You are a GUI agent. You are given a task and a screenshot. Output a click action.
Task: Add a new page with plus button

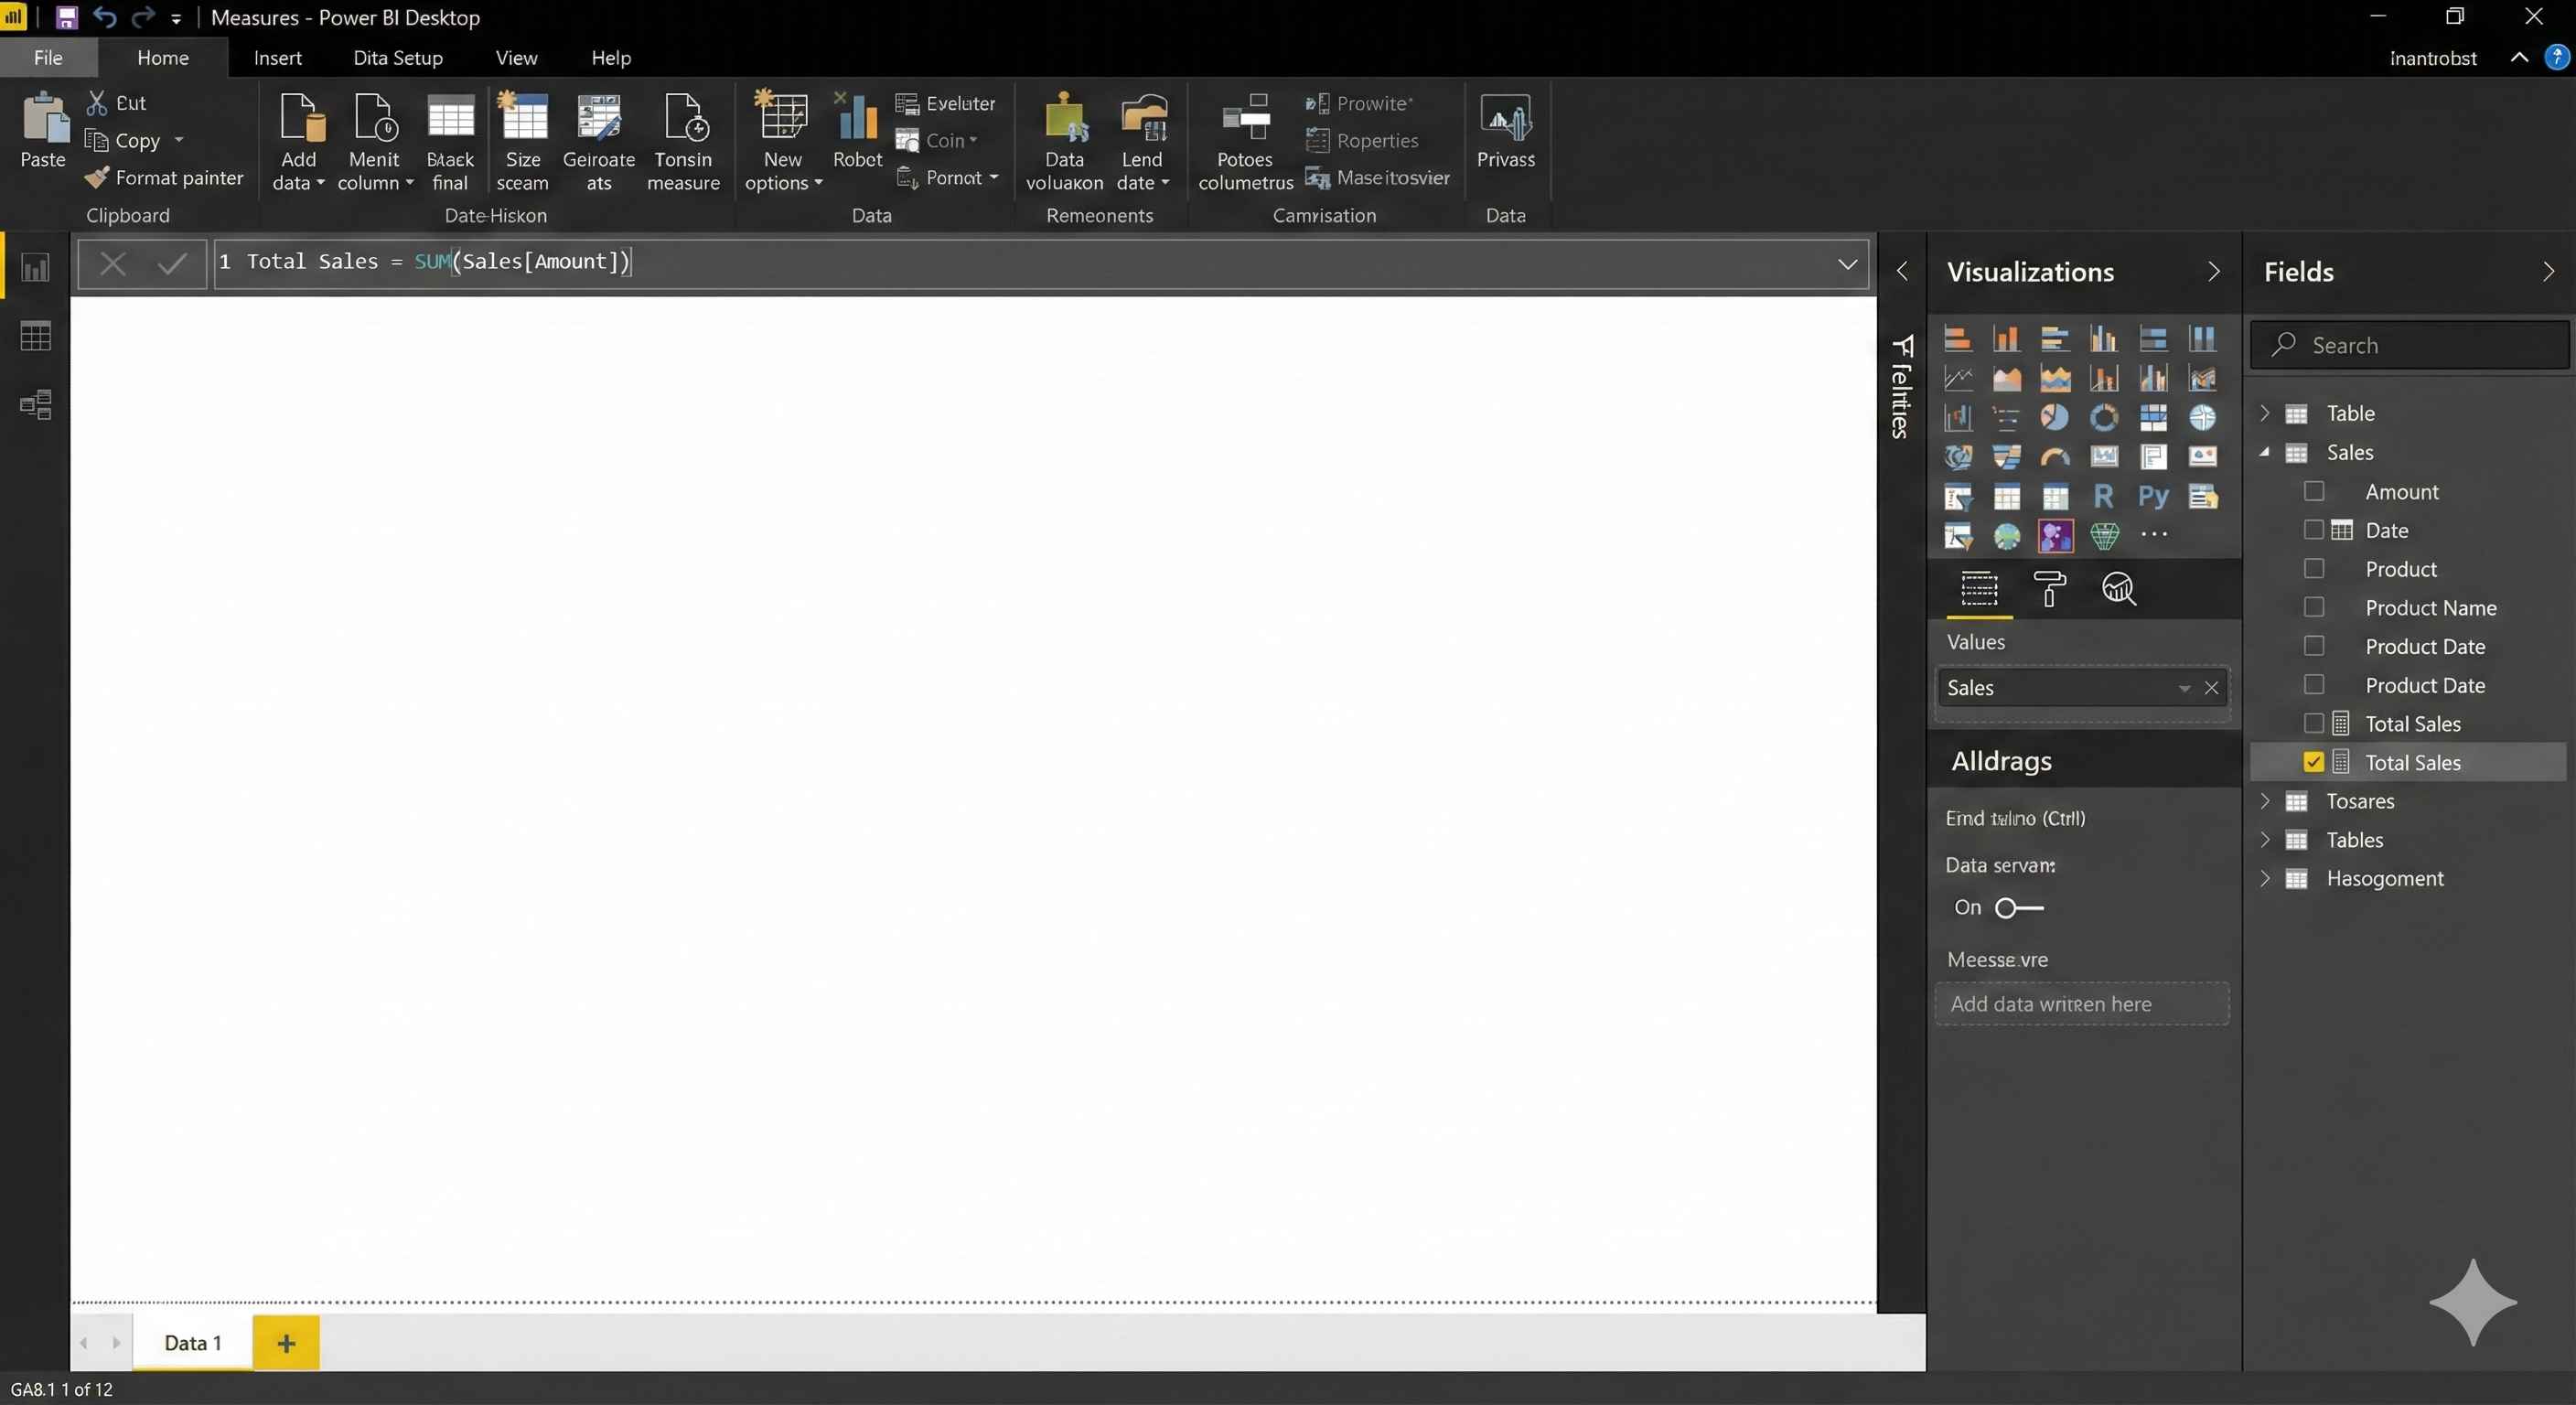[x=286, y=1342]
